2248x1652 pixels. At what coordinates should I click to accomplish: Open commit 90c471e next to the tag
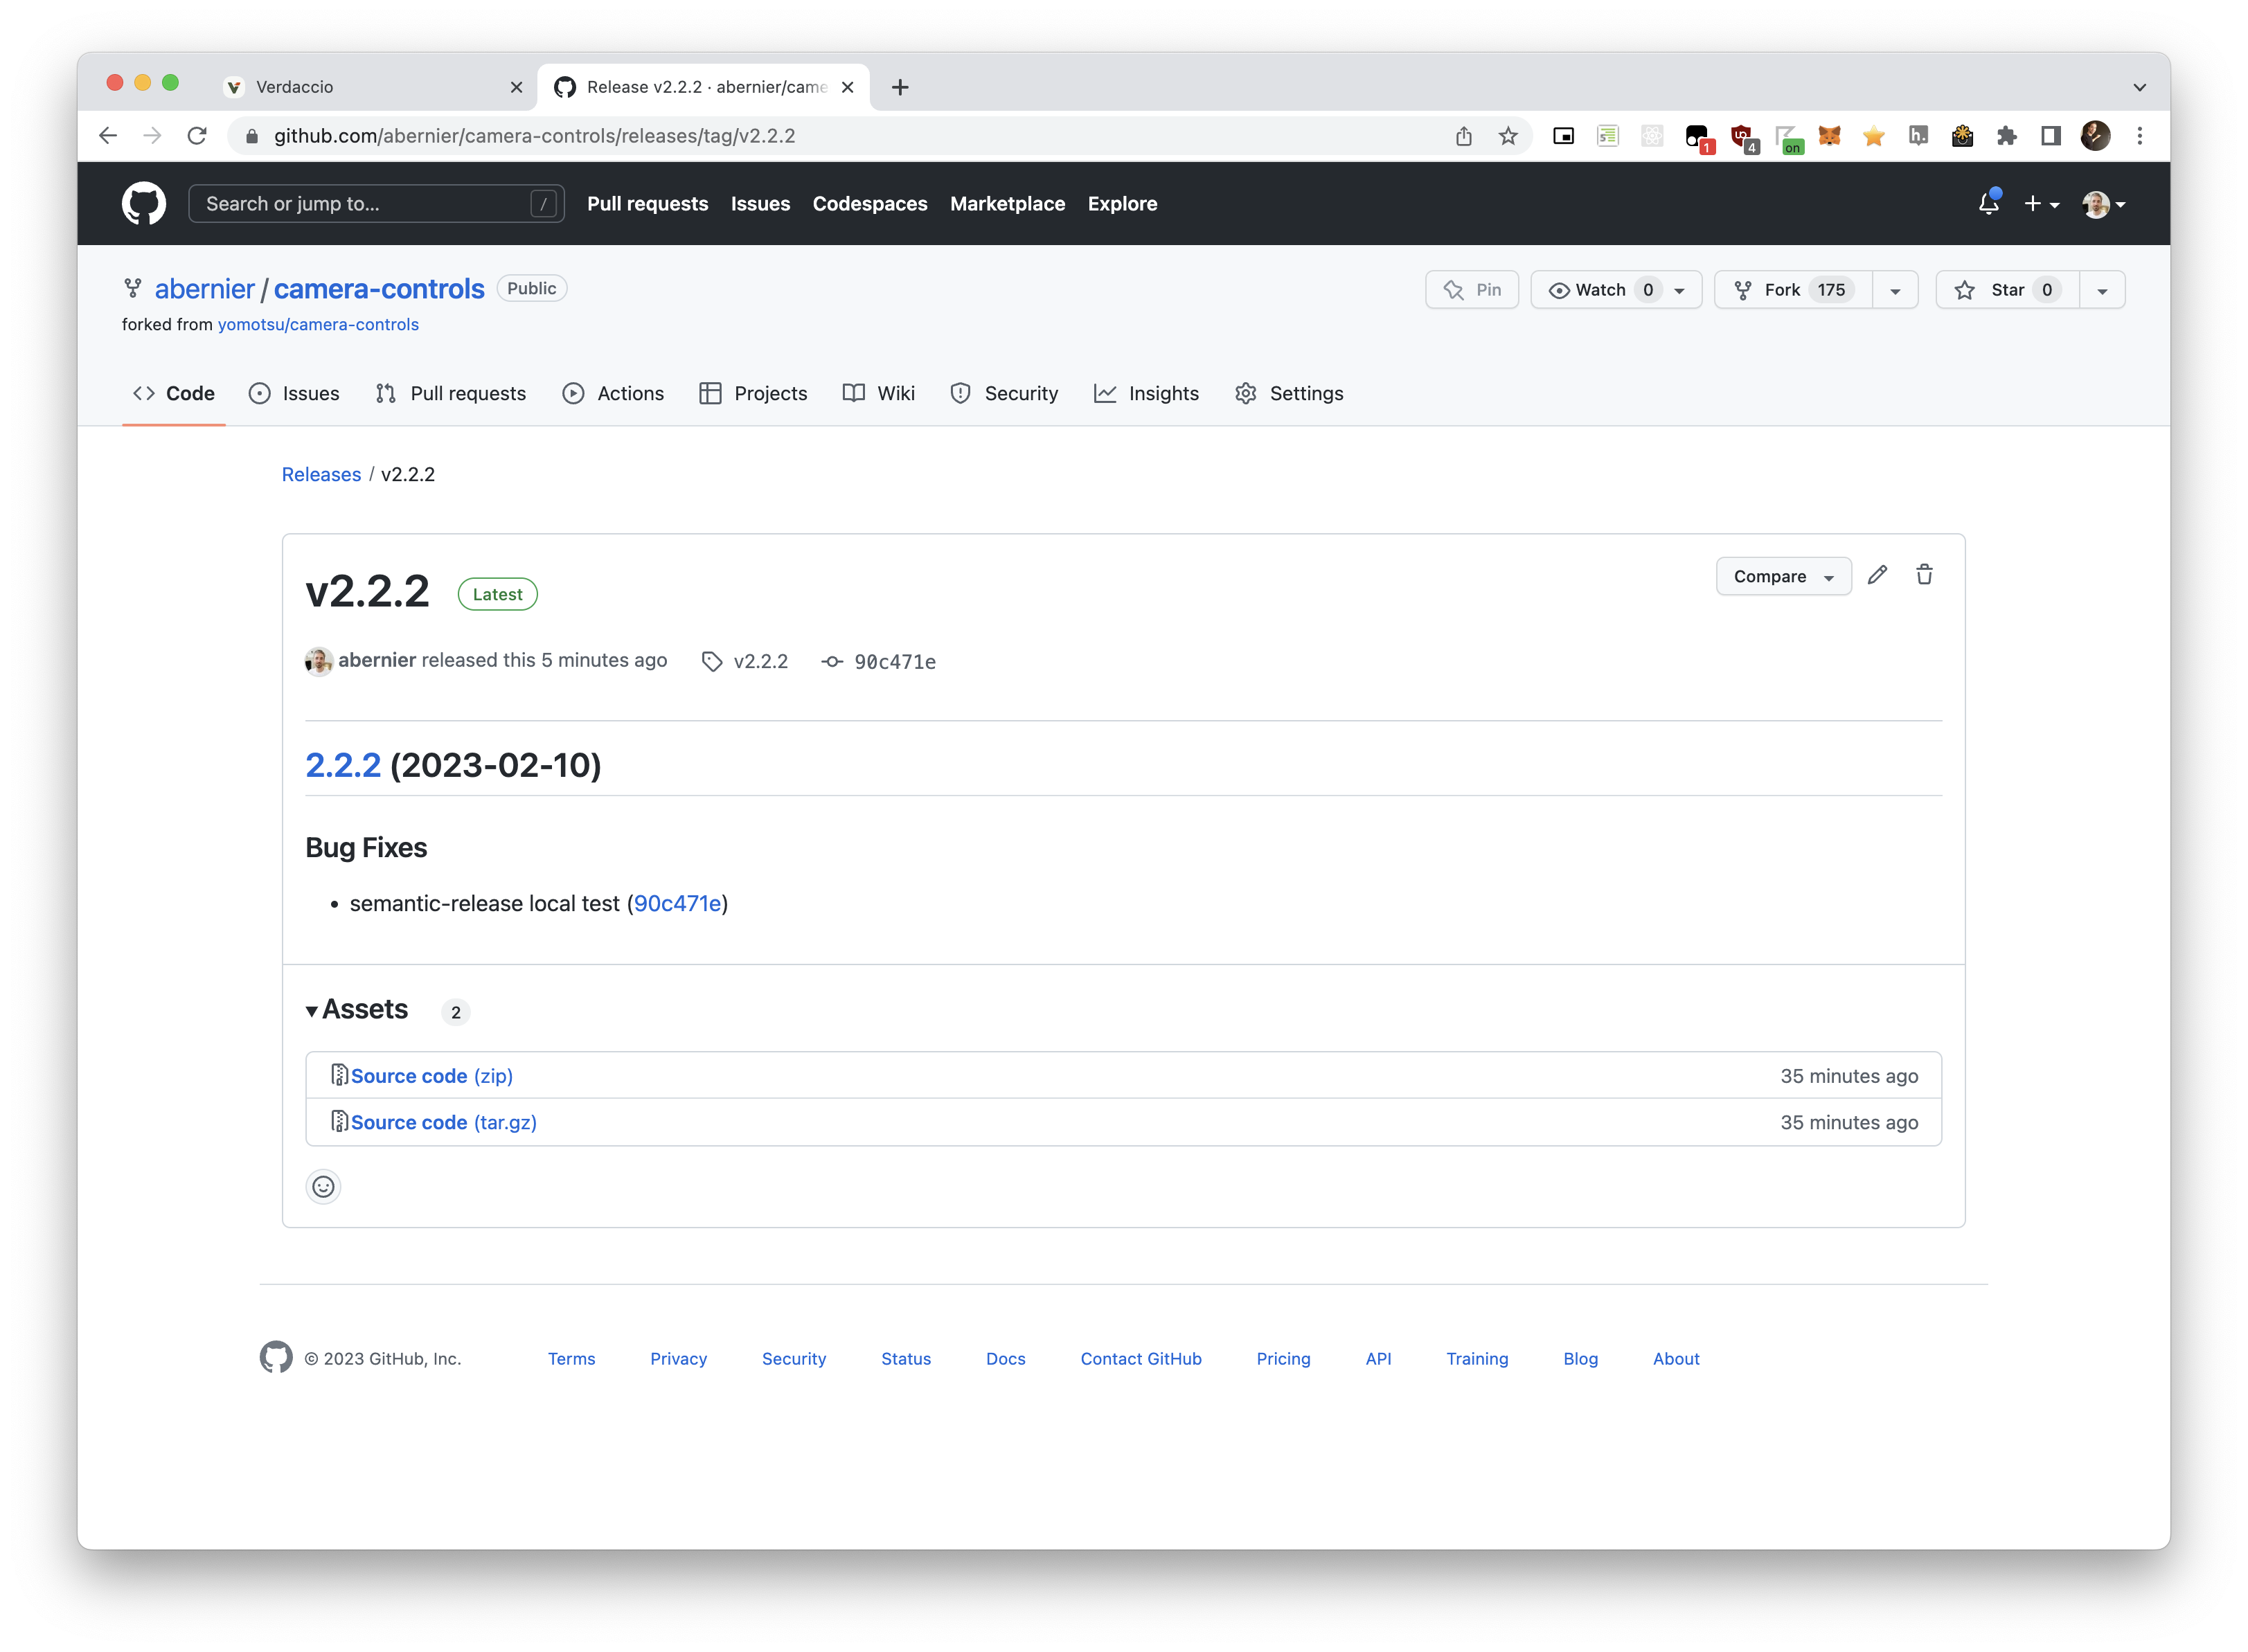pyautogui.click(x=878, y=661)
